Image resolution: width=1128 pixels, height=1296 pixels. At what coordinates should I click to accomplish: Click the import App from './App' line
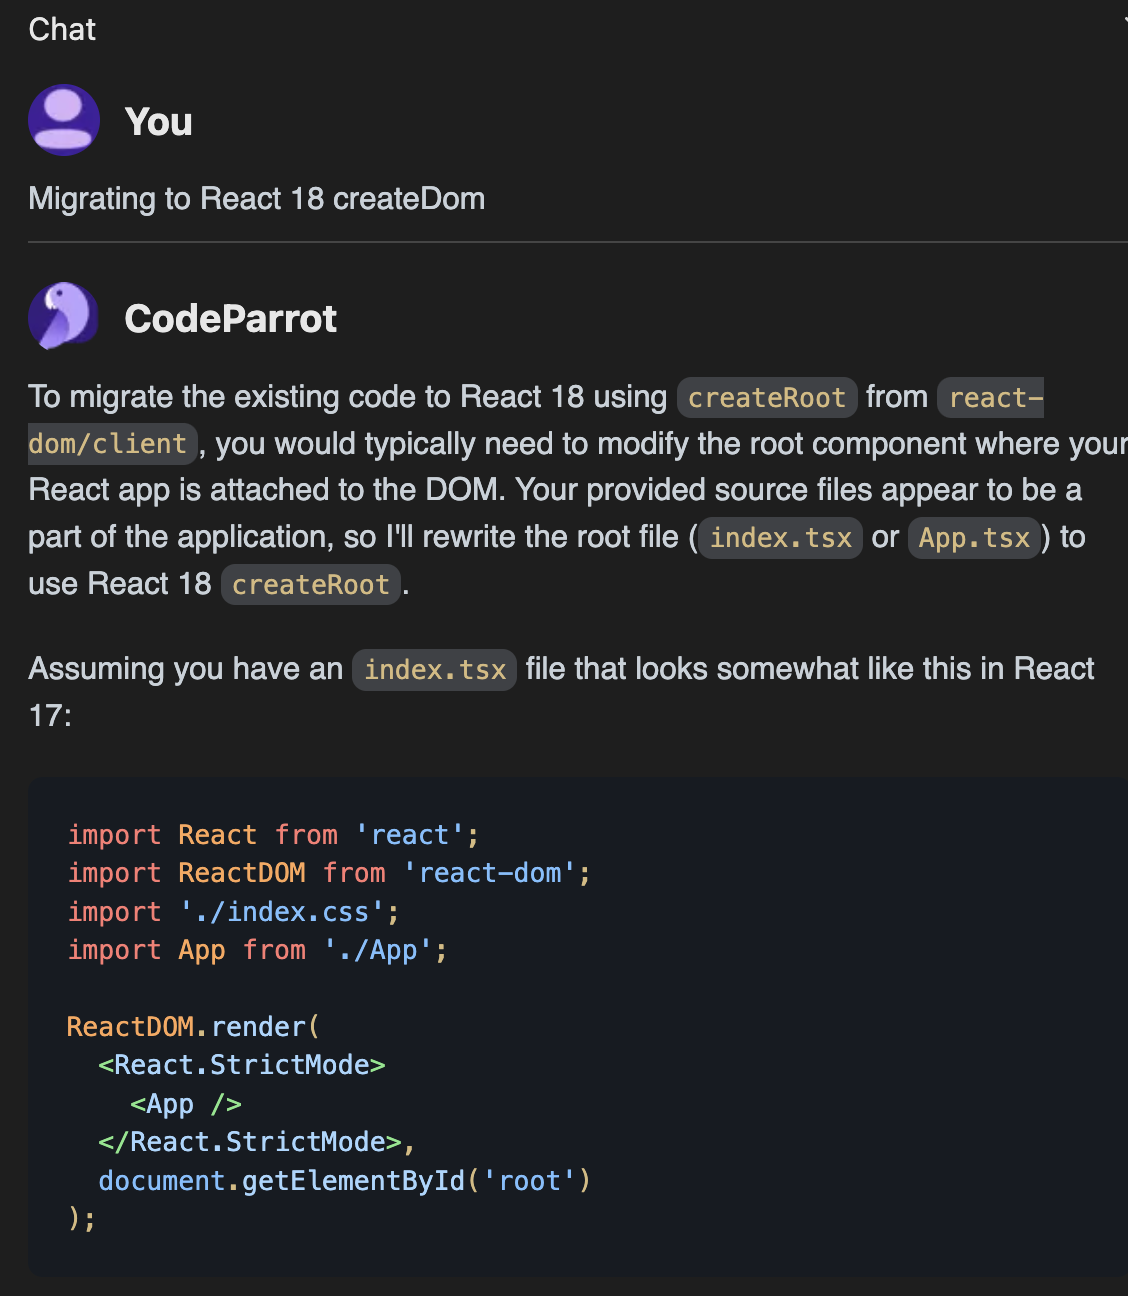pyautogui.click(x=257, y=950)
